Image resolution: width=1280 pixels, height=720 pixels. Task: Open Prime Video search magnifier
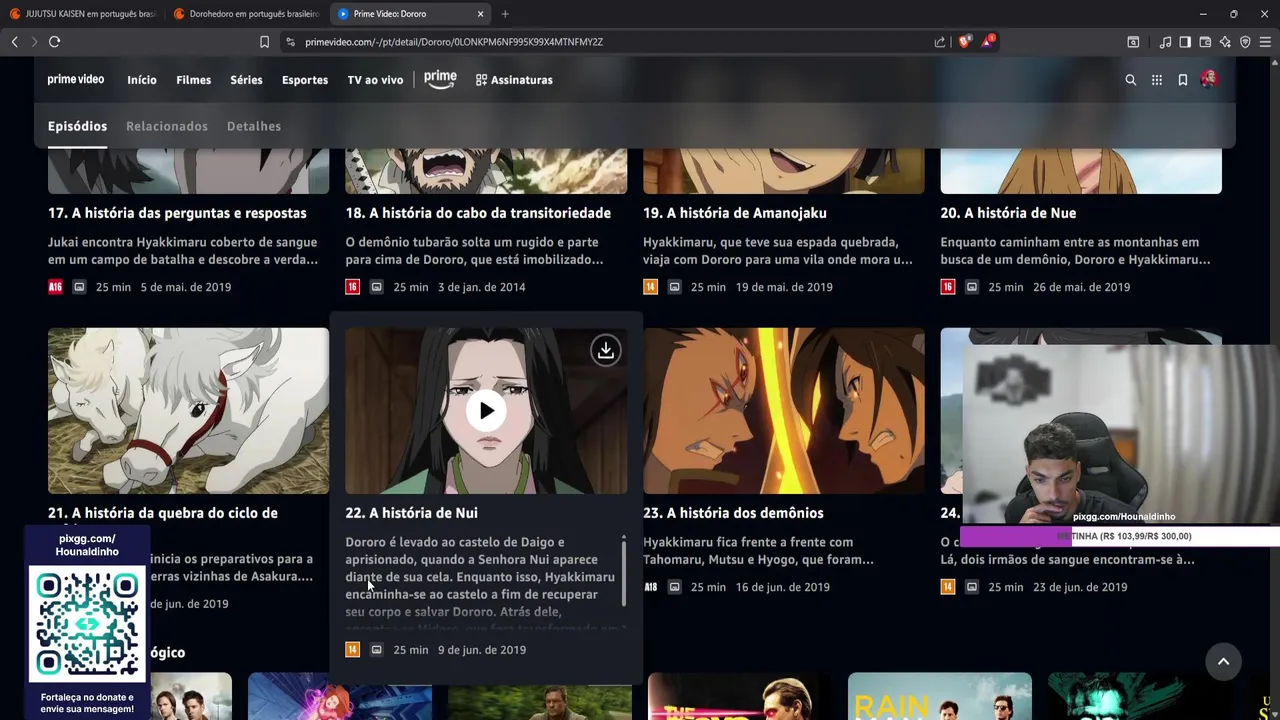click(1131, 80)
